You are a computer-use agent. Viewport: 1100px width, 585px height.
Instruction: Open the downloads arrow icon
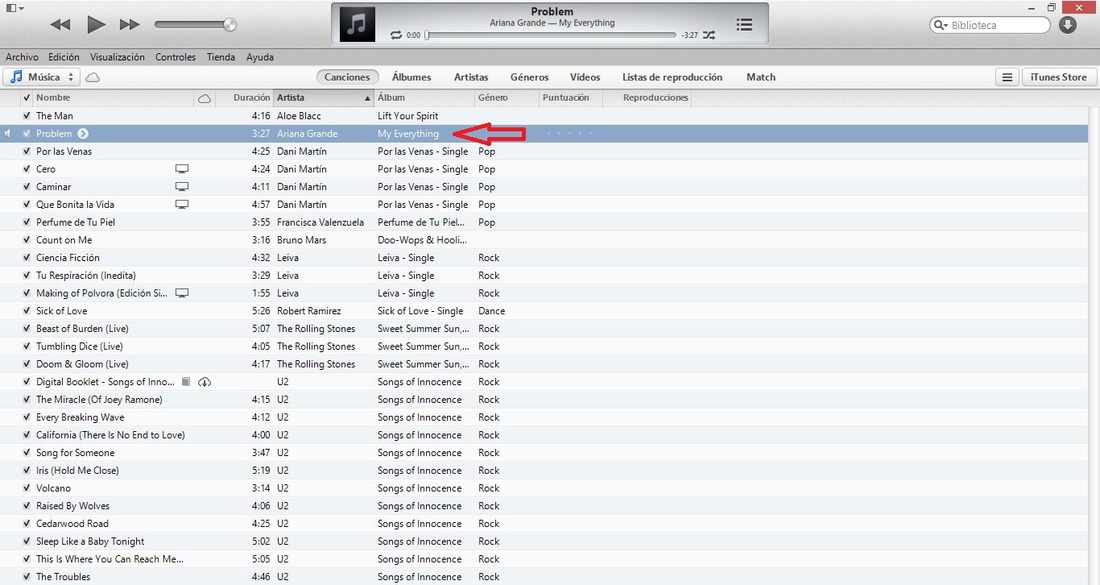point(1068,25)
